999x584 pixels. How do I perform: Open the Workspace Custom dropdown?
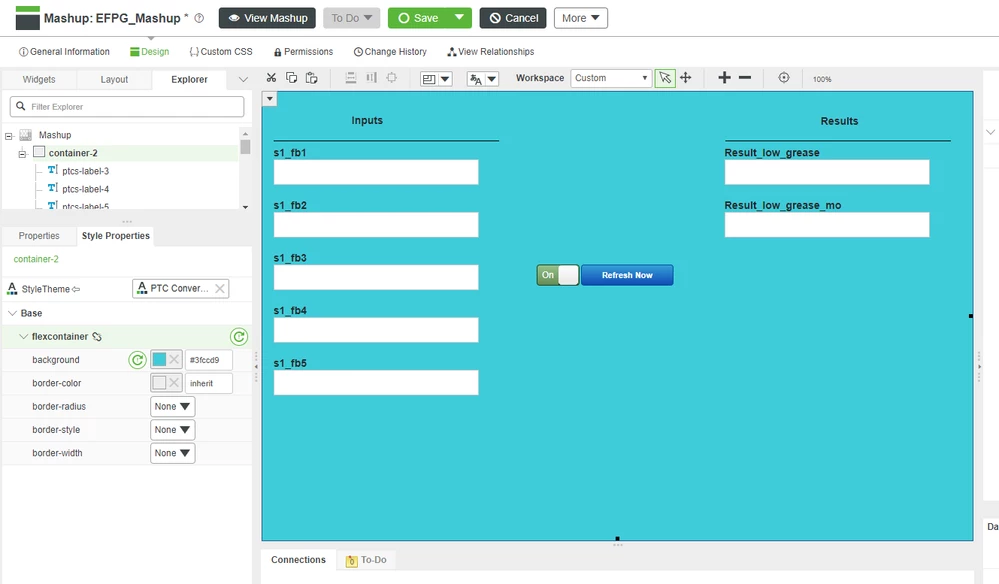pyautogui.click(x=611, y=78)
